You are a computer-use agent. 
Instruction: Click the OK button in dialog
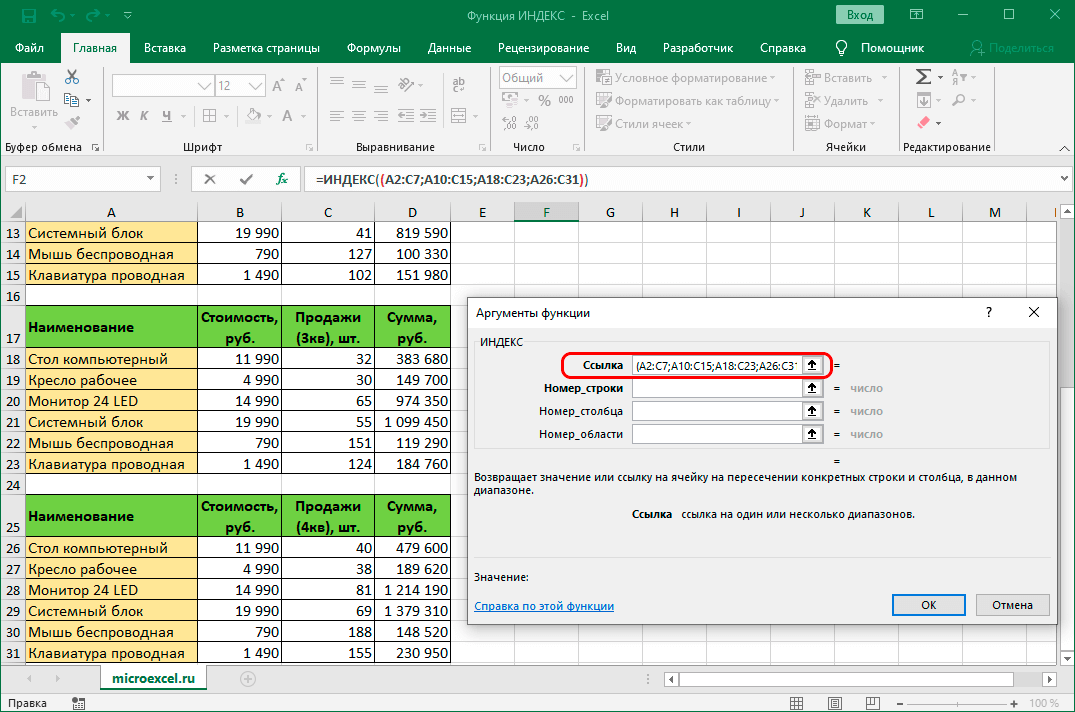928,604
